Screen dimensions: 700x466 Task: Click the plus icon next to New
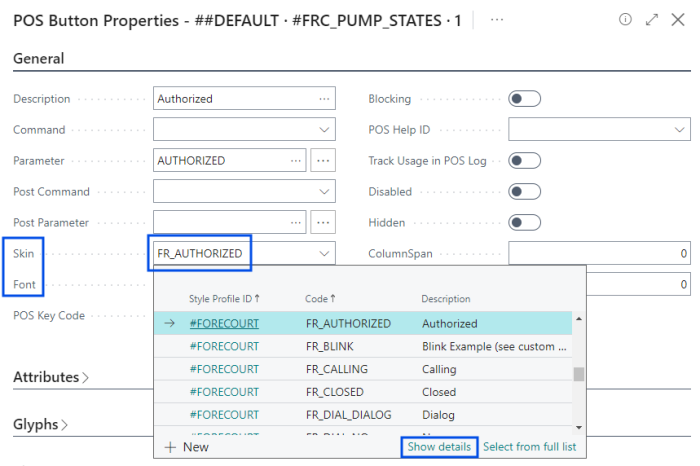(x=170, y=447)
